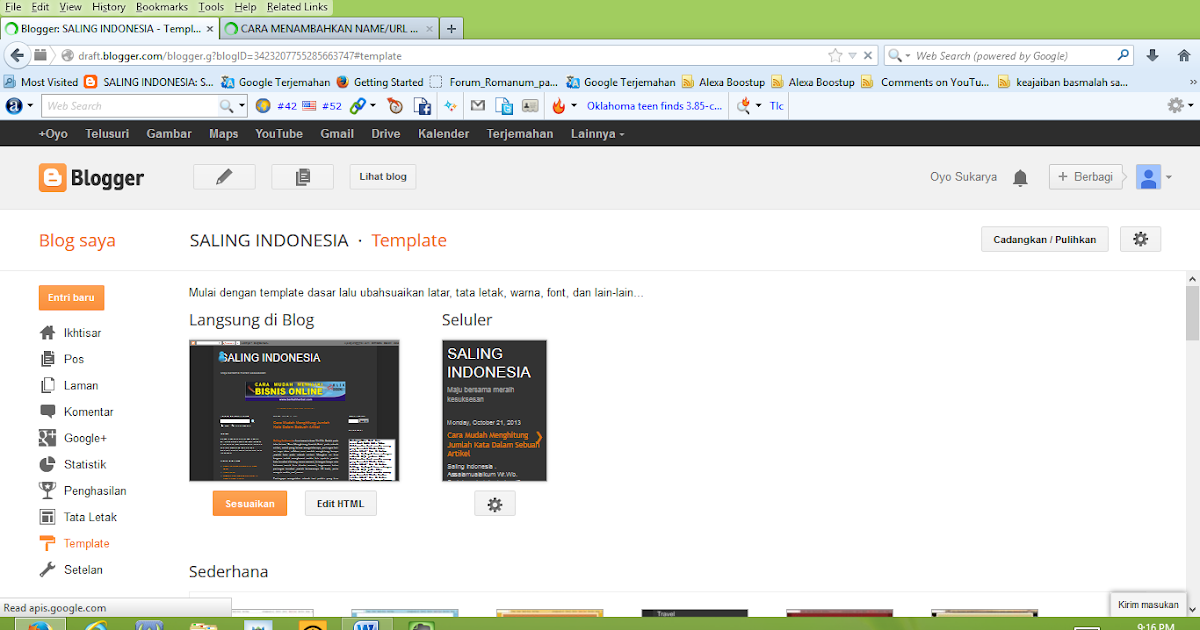1200x630 pixels.
Task: Click the toolbar gear options icon
Action: pos(1175,105)
